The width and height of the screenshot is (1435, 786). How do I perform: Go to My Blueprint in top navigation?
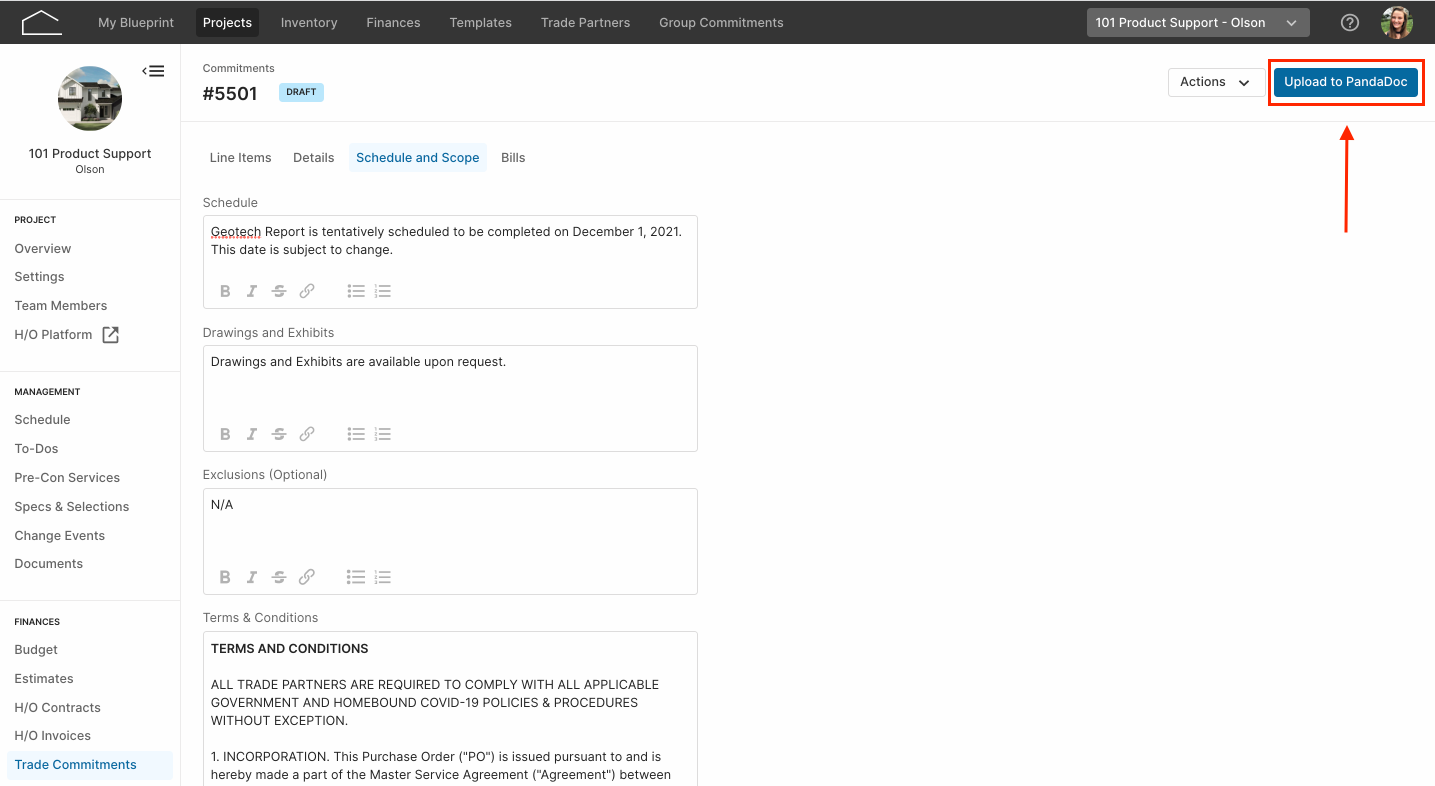136,22
